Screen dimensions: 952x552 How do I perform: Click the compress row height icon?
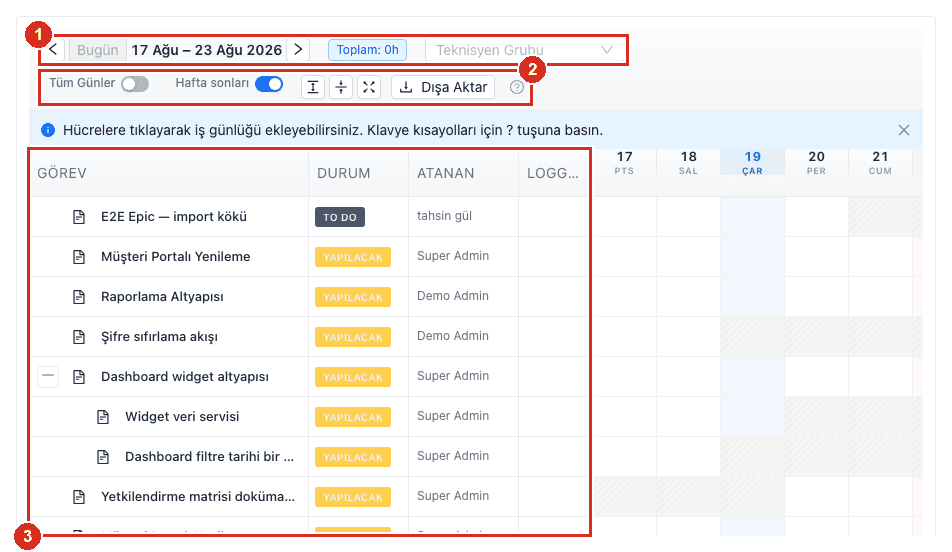(x=341, y=87)
